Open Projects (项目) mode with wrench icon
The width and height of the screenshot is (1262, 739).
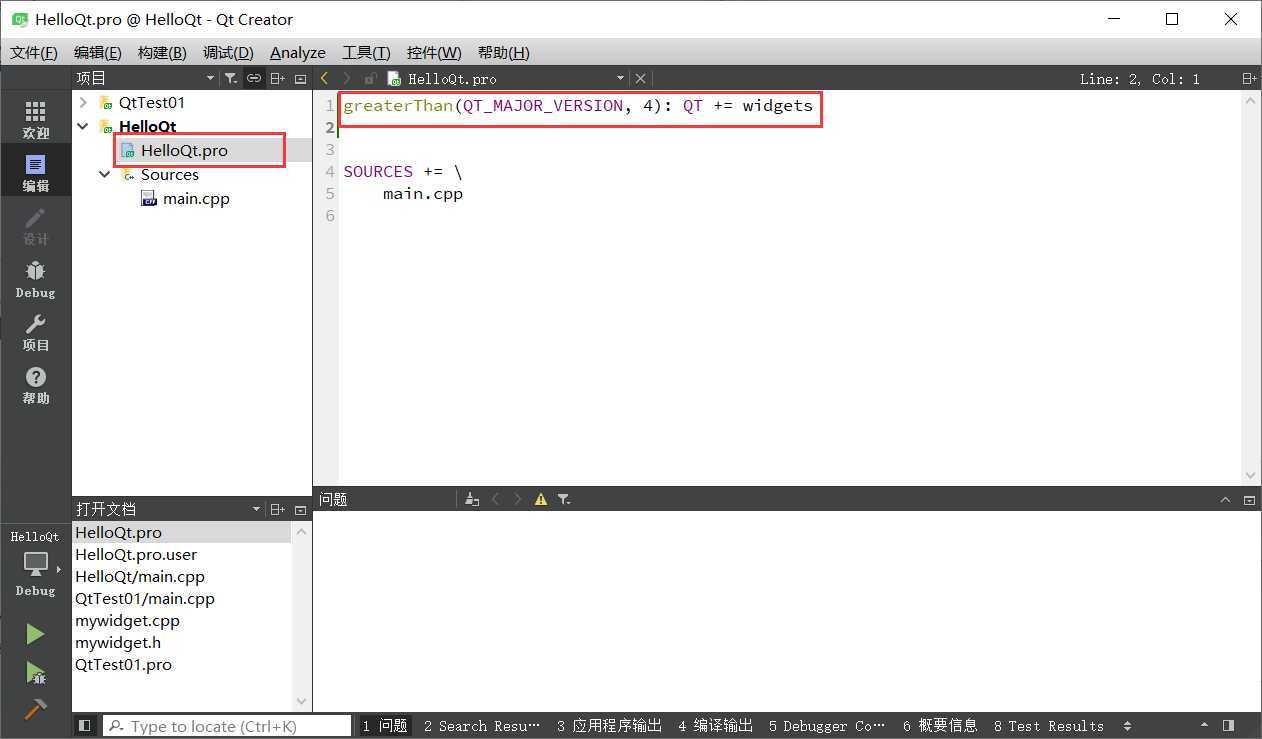tap(35, 332)
